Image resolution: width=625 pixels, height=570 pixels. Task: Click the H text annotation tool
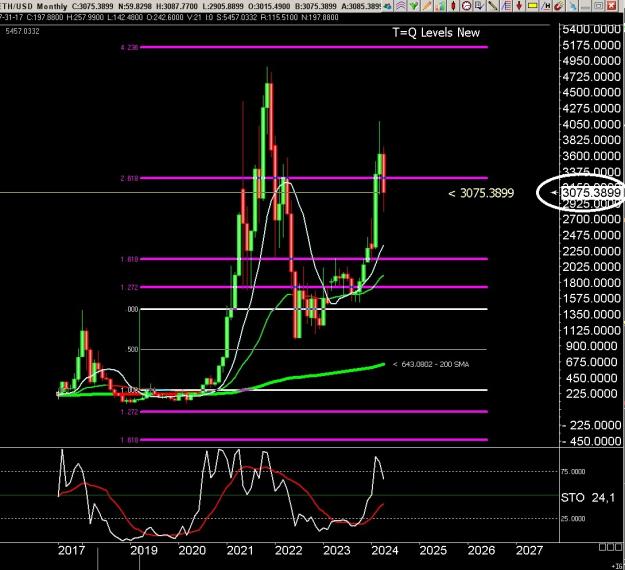coord(546,6)
